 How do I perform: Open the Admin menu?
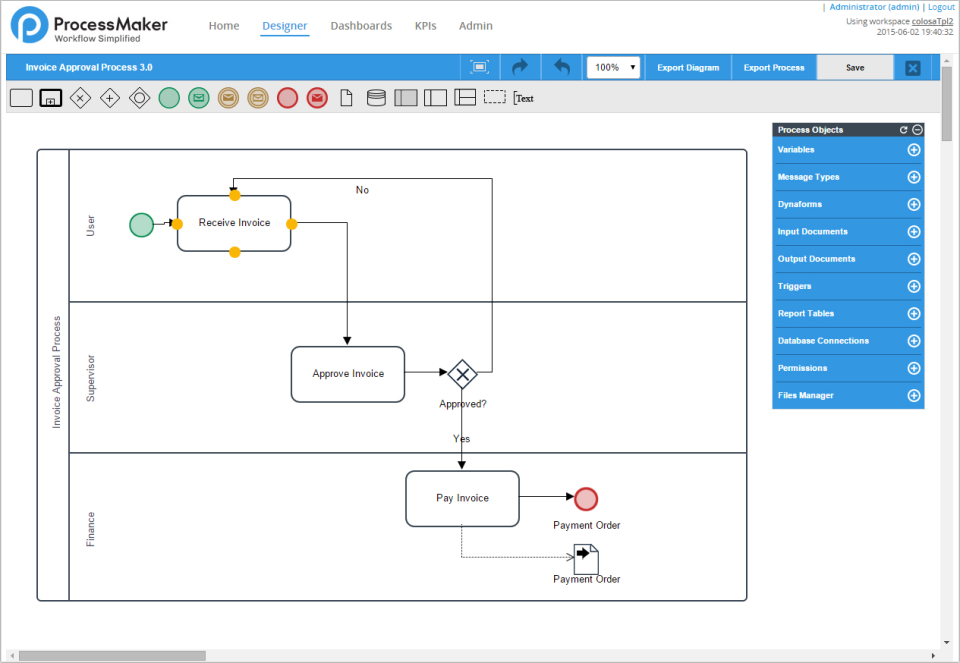point(475,25)
